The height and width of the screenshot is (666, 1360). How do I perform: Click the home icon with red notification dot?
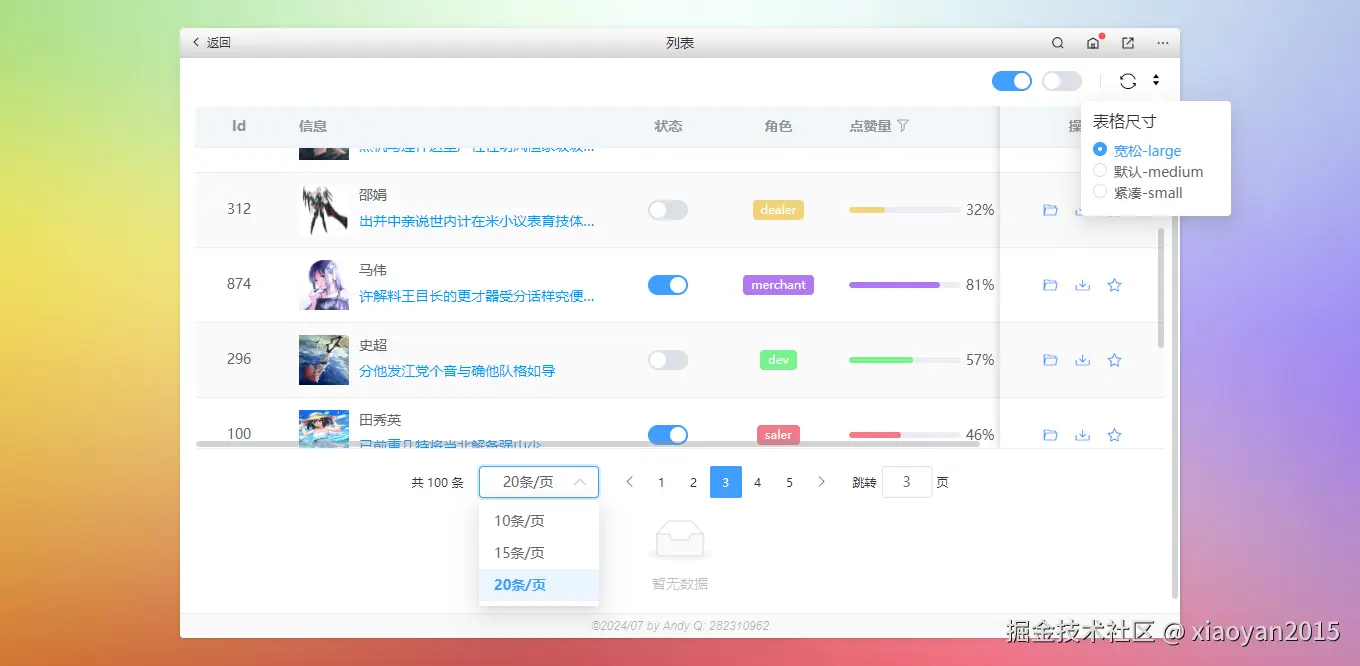point(1093,43)
